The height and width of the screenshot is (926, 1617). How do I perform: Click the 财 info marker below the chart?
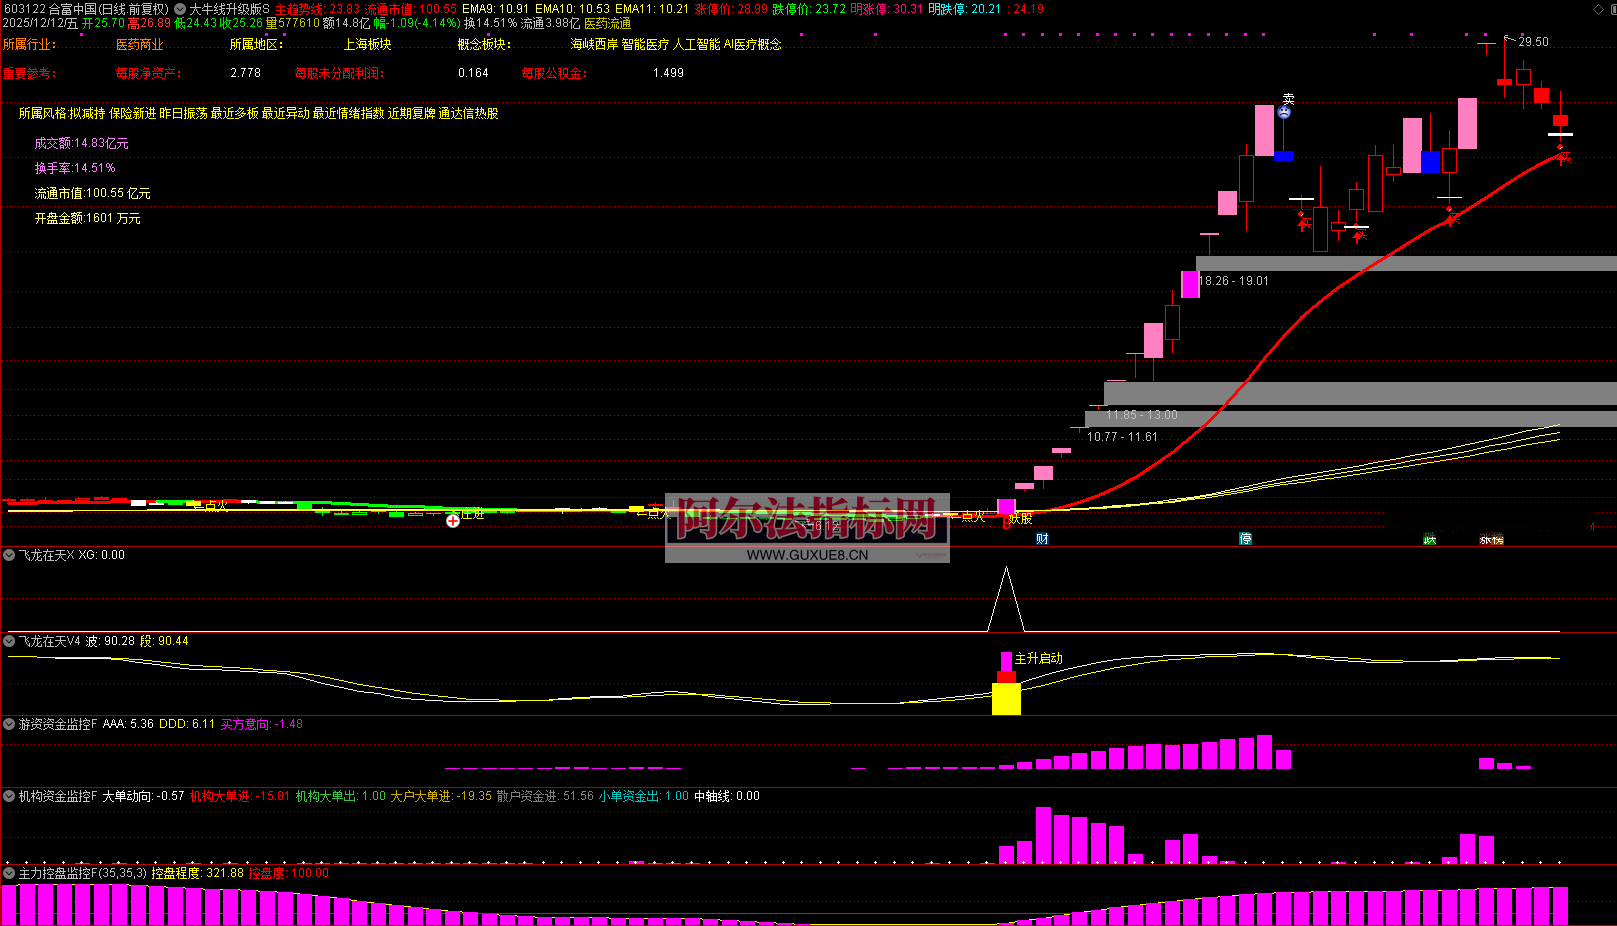1042,539
